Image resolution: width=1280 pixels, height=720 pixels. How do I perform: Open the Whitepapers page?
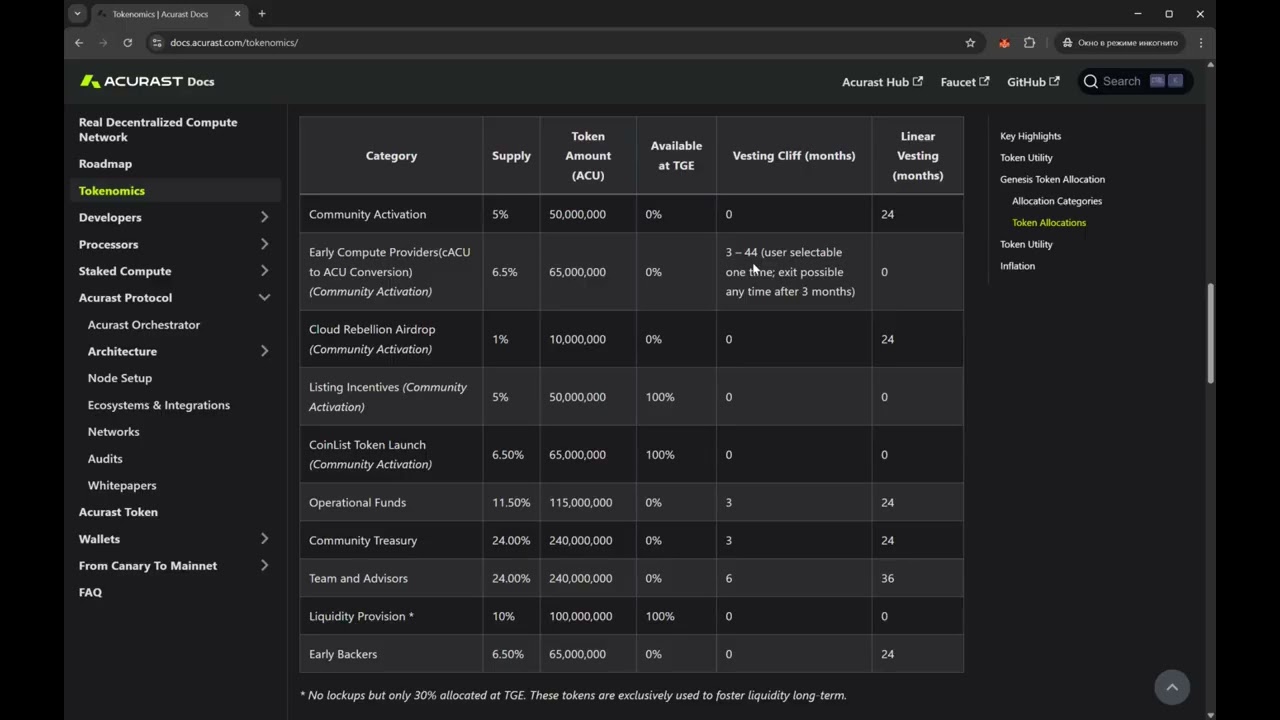point(122,486)
